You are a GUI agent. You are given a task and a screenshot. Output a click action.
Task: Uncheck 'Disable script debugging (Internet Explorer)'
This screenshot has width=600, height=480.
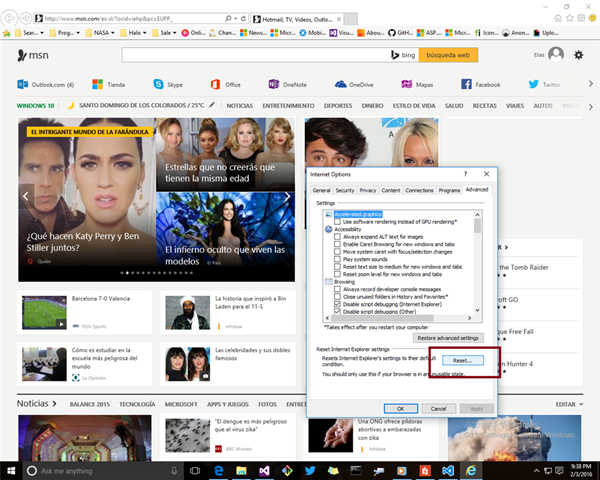[x=338, y=304]
